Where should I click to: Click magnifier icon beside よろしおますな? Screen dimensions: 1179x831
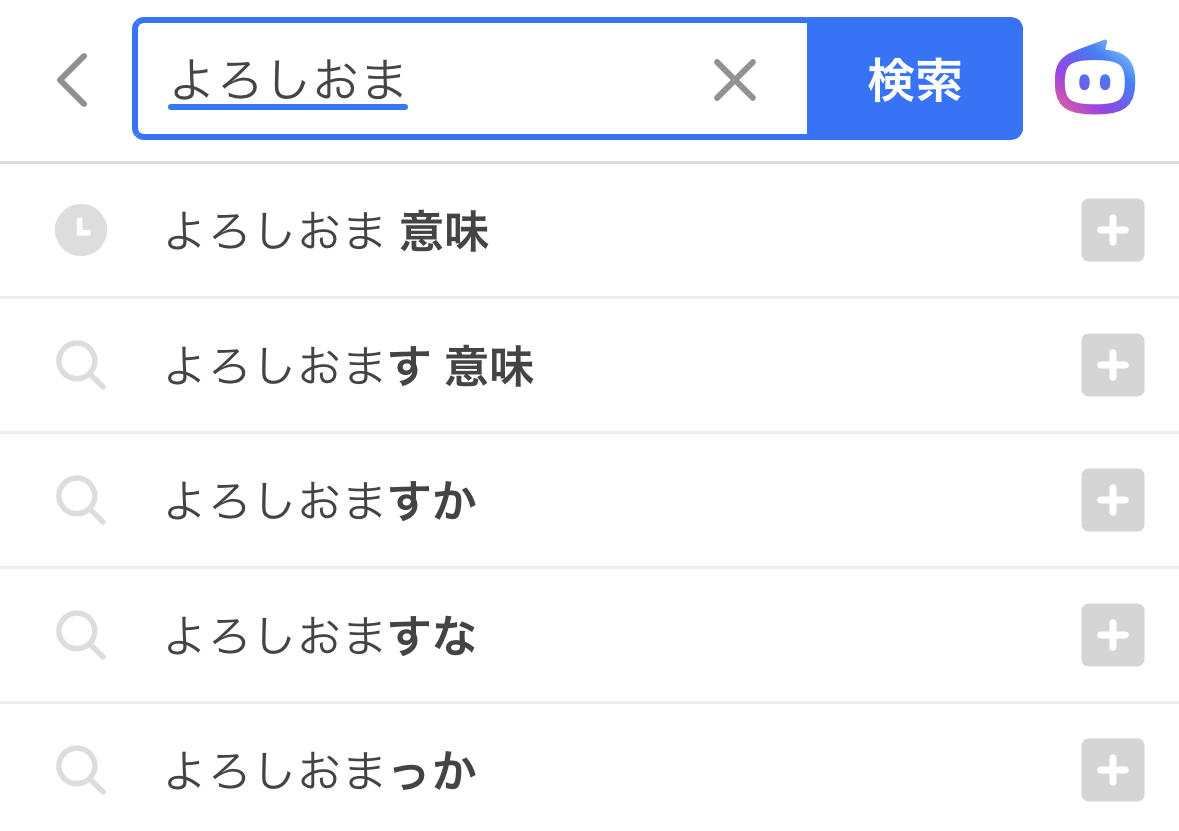tap(81, 635)
